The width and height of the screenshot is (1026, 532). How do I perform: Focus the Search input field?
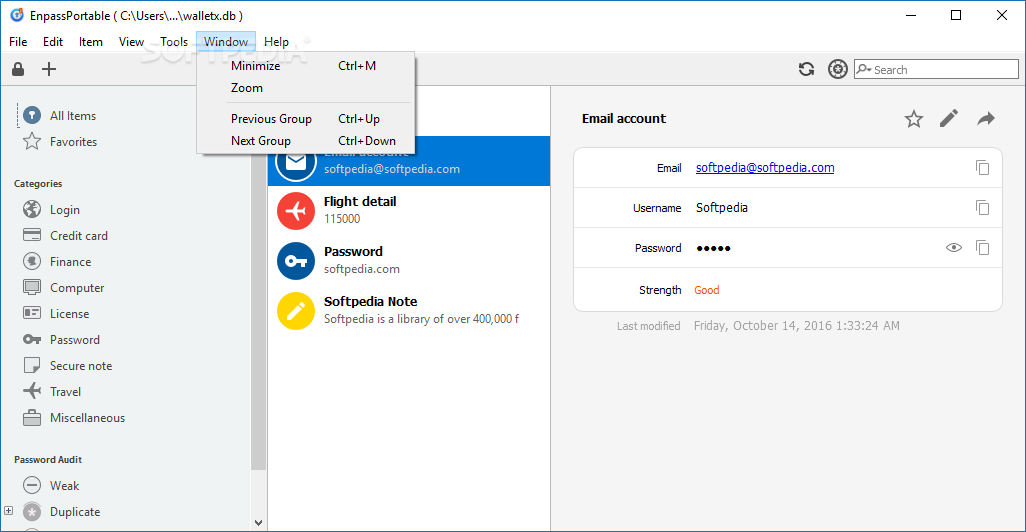pyautogui.click(x=936, y=69)
